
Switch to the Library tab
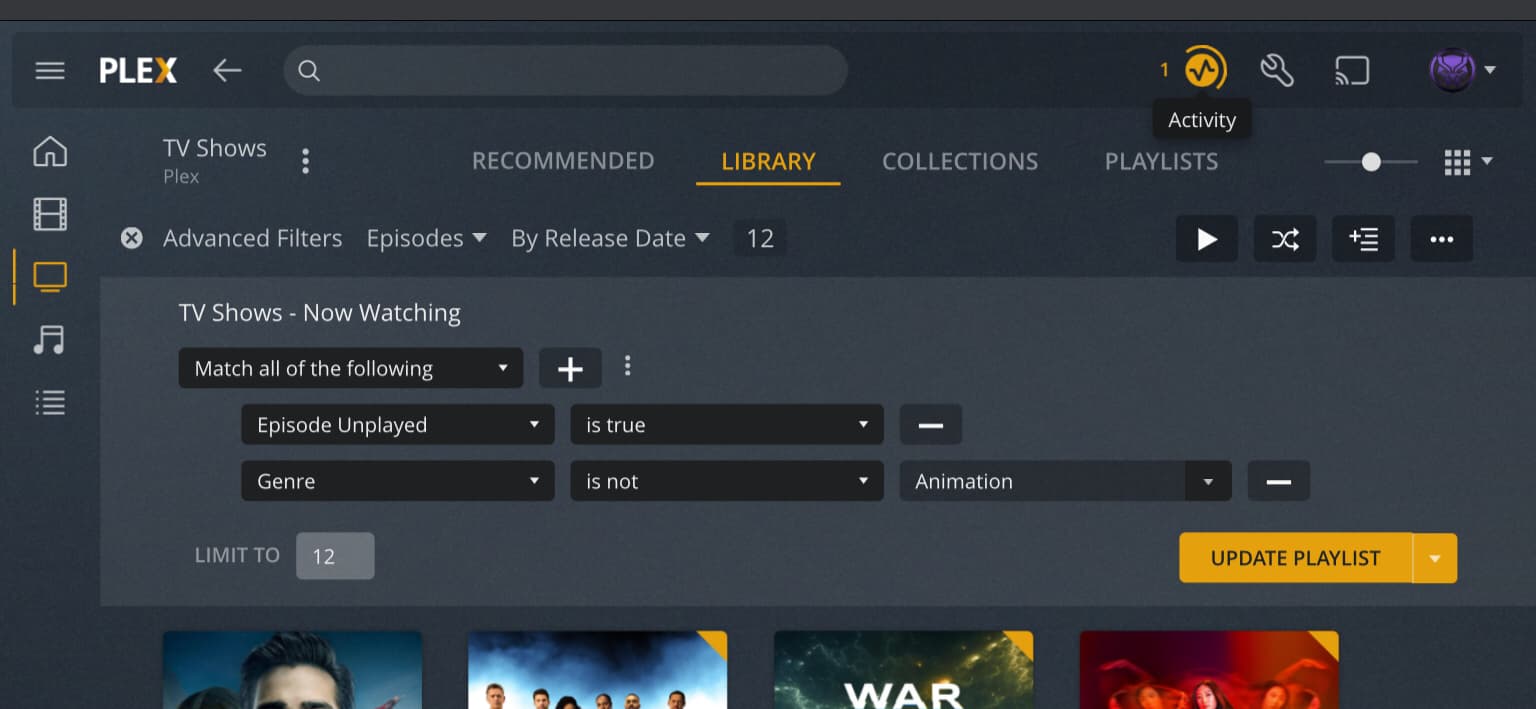[x=768, y=161]
